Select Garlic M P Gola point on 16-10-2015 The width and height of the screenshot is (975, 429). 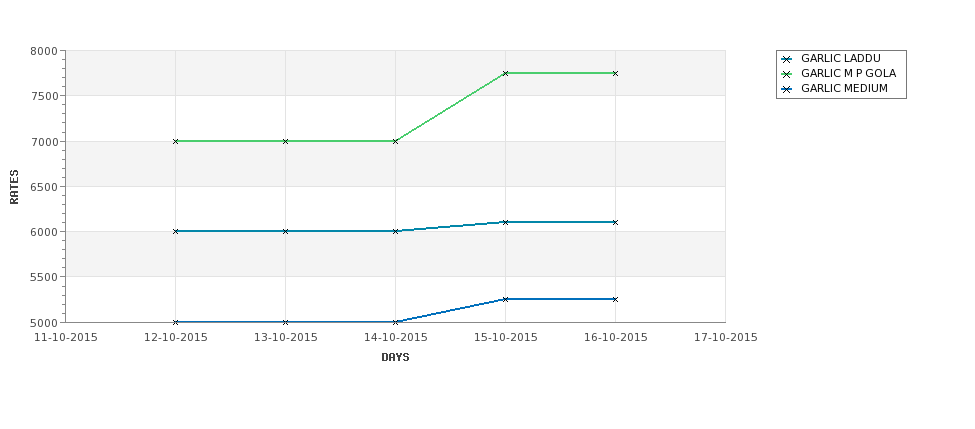615,73
